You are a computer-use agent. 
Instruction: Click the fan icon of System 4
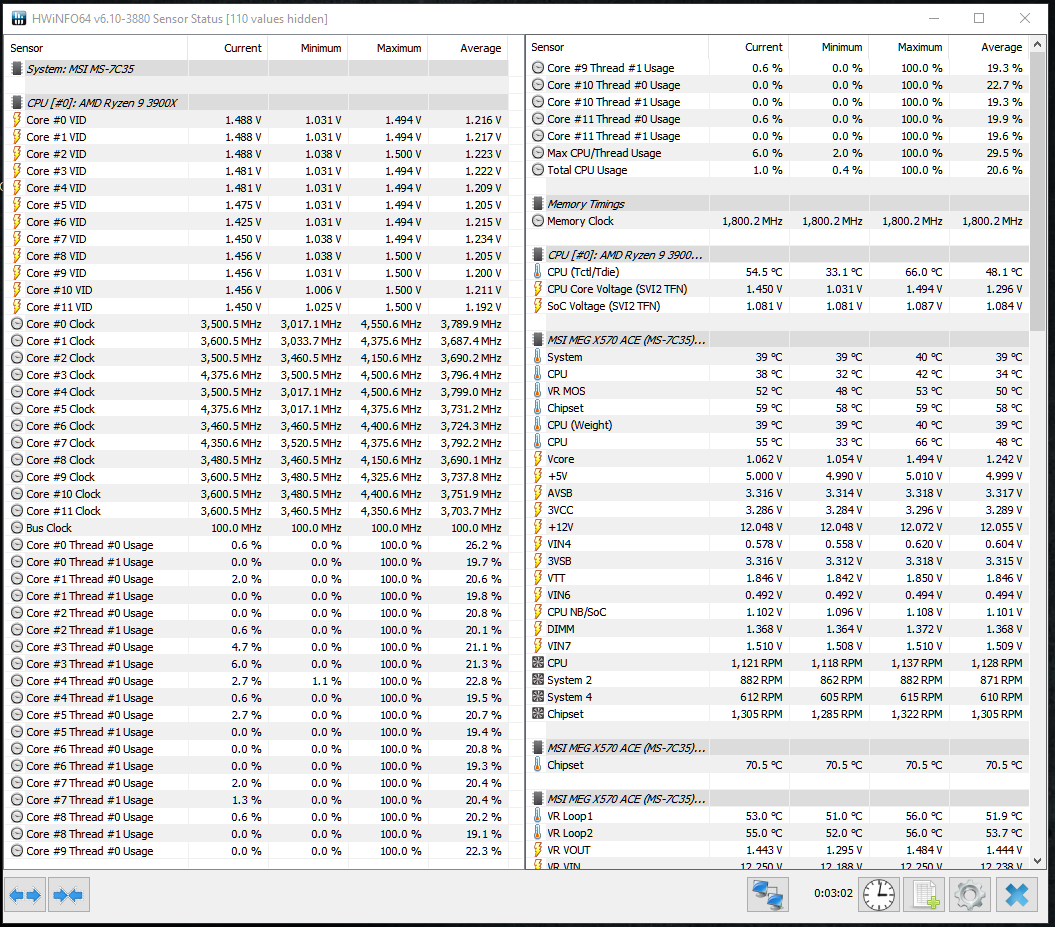[538, 697]
